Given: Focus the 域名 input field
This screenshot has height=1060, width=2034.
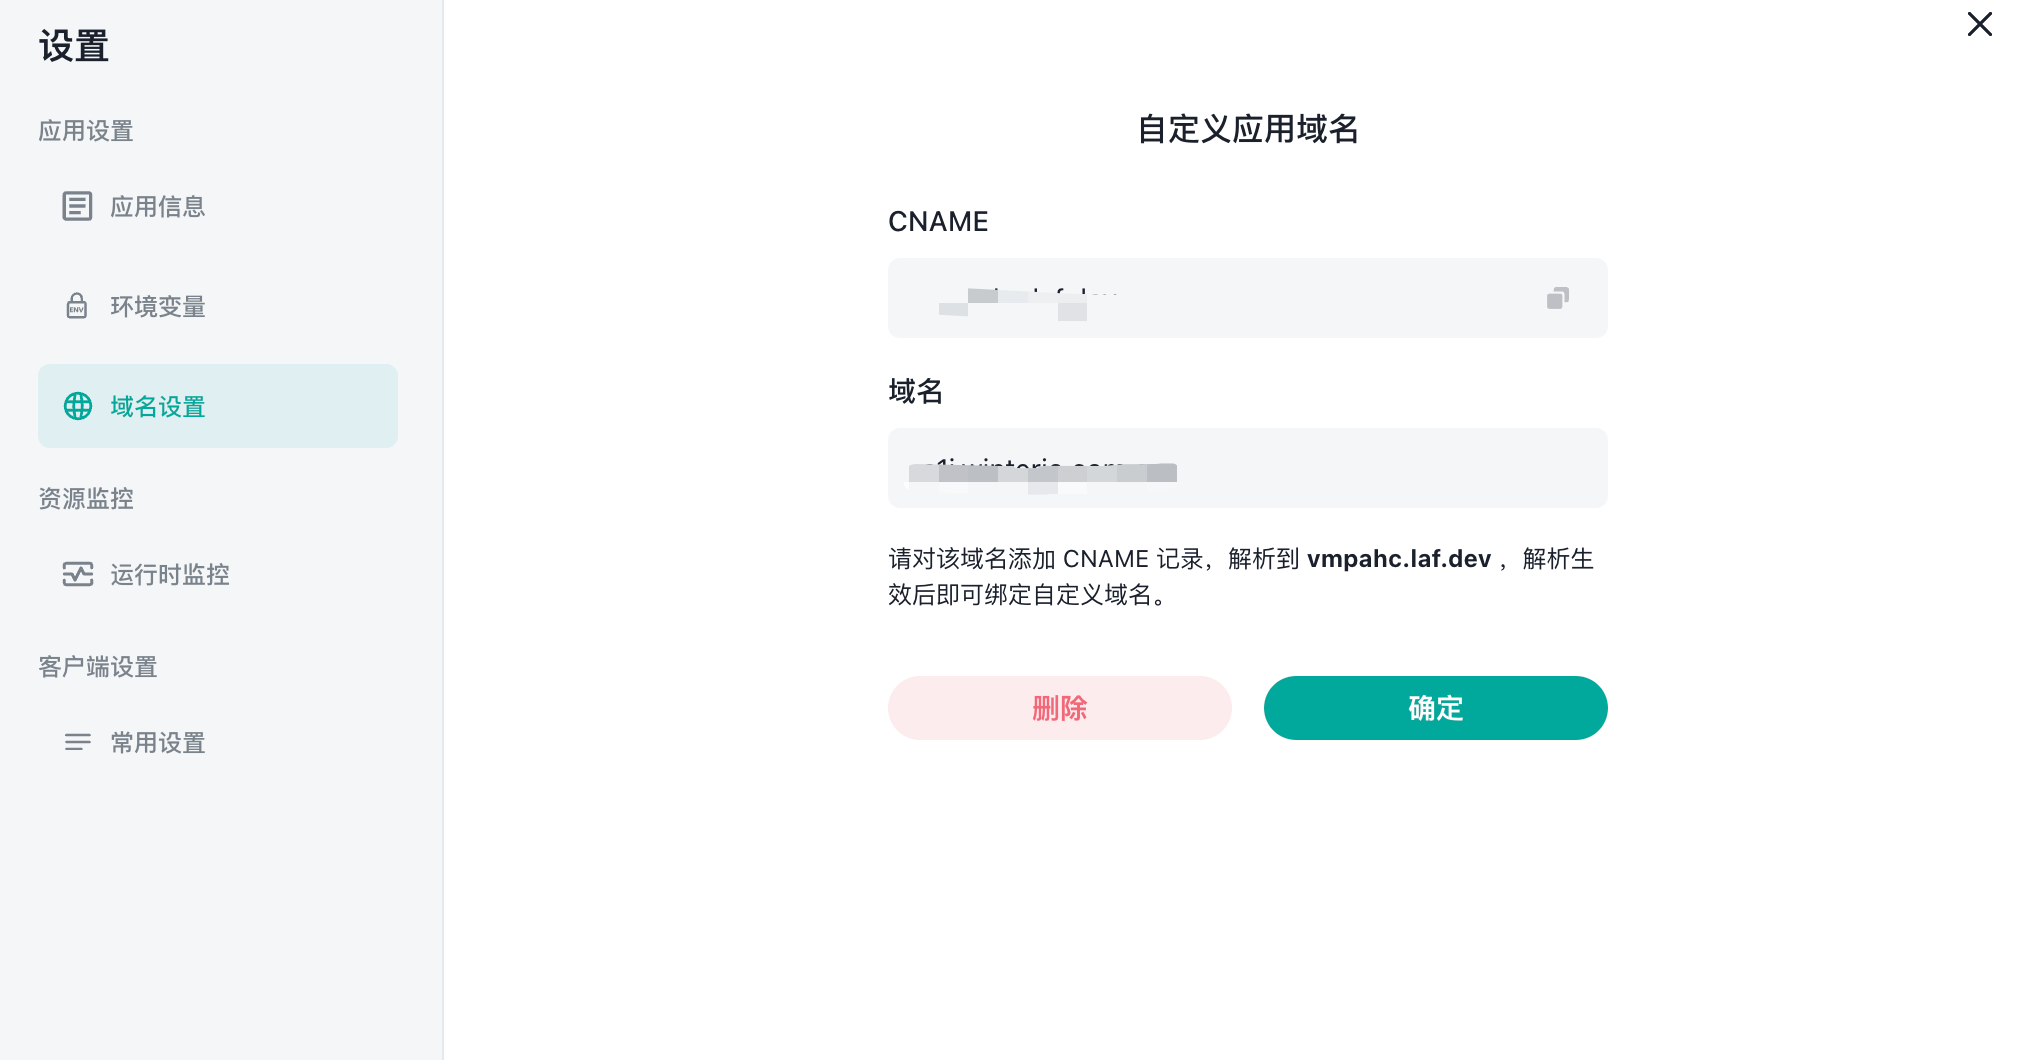Looking at the screenshot, I should point(1248,468).
